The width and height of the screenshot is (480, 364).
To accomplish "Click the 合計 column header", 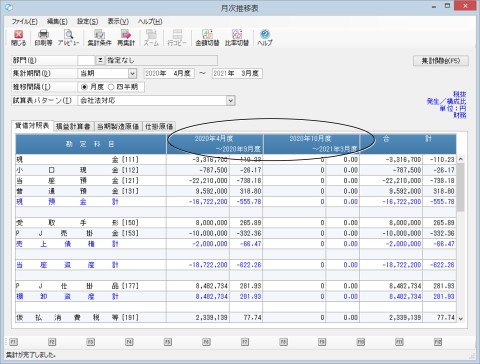I will 408,144.
